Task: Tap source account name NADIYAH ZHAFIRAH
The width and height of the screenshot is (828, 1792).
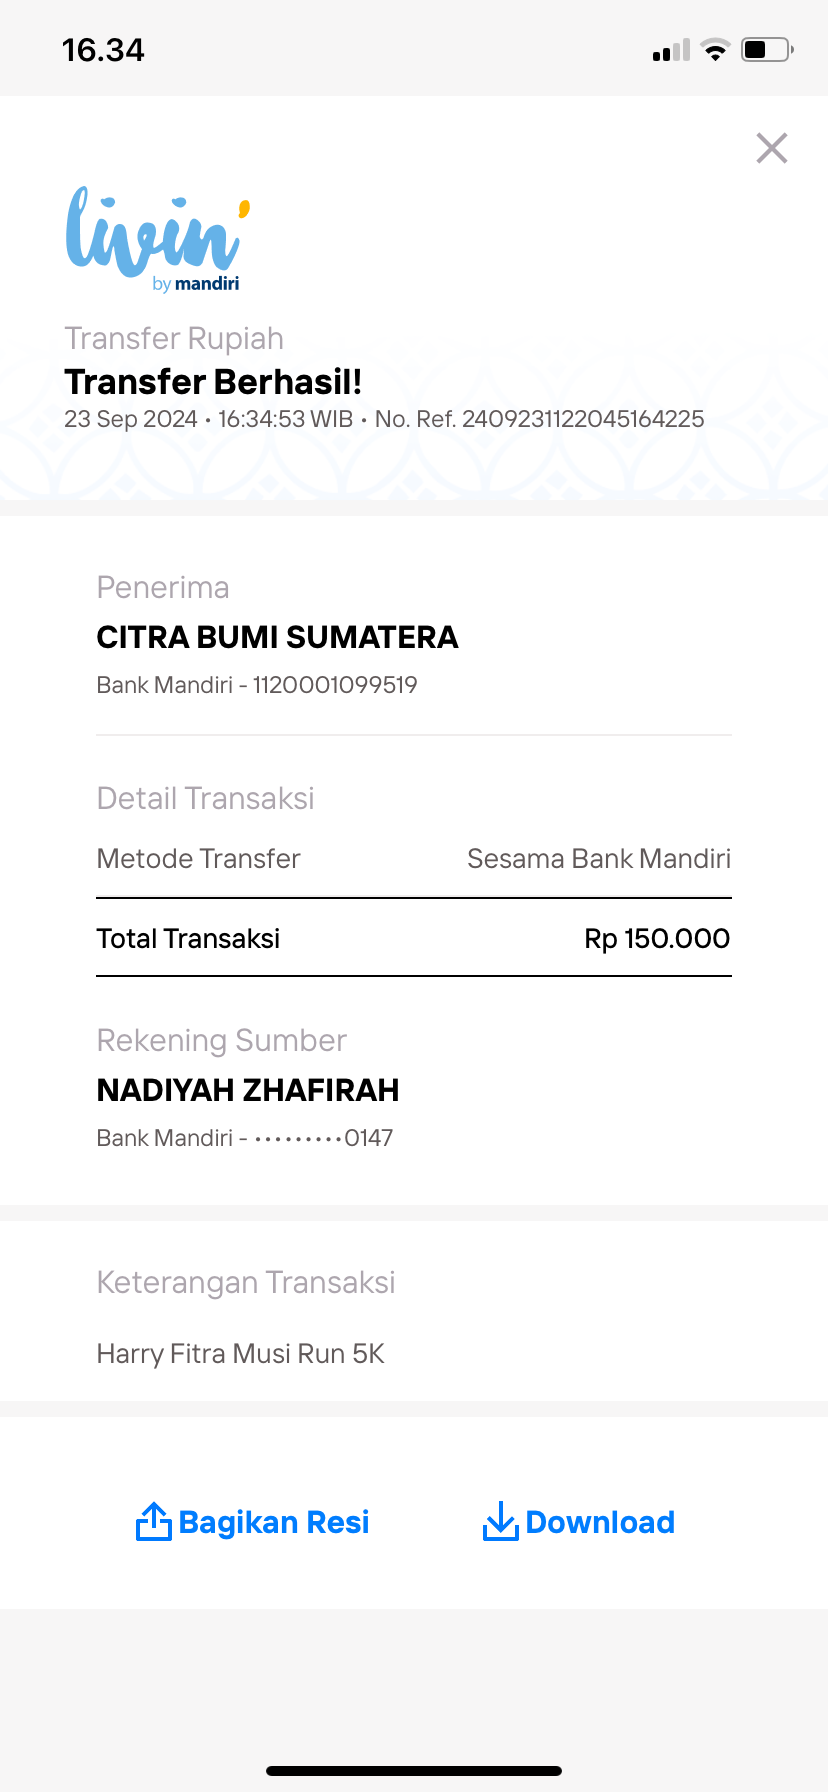Action: (x=248, y=1090)
